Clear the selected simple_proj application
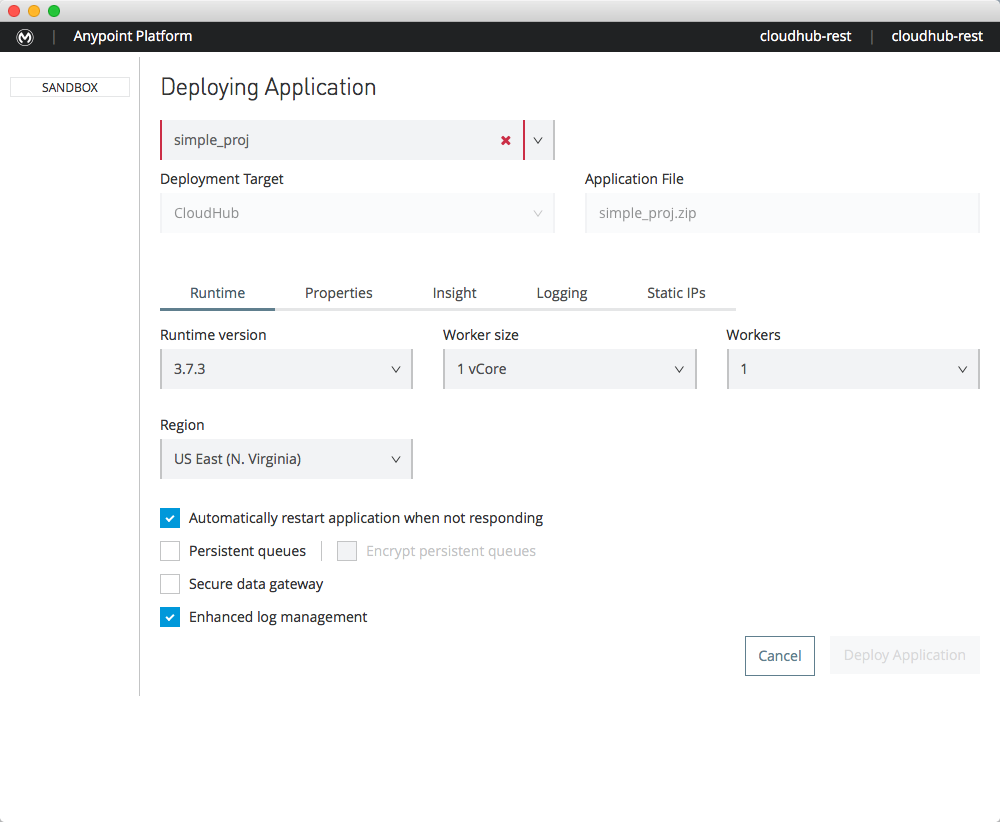Viewport: 1000px width, 822px height. [x=505, y=140]
